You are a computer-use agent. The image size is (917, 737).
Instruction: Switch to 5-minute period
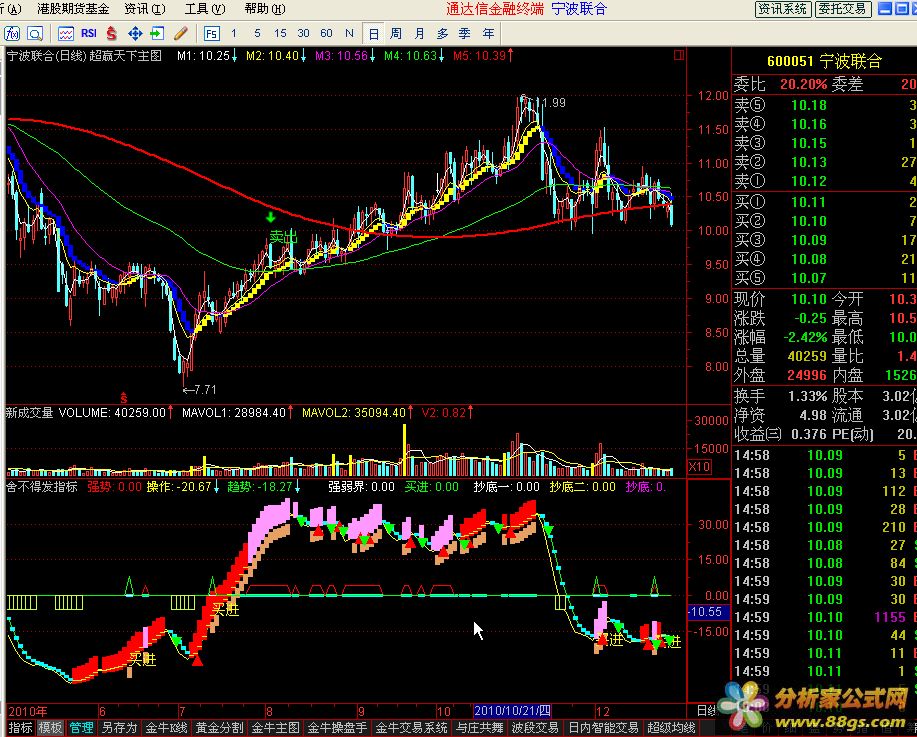(x=257, y=33)
